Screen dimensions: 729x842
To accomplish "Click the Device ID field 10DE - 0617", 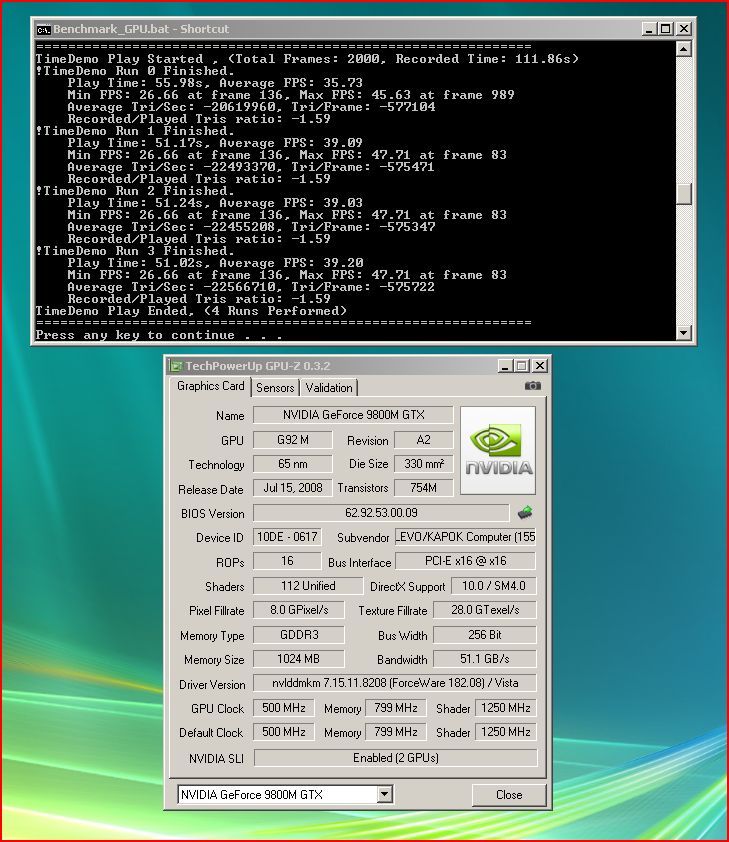I will 287,536.
